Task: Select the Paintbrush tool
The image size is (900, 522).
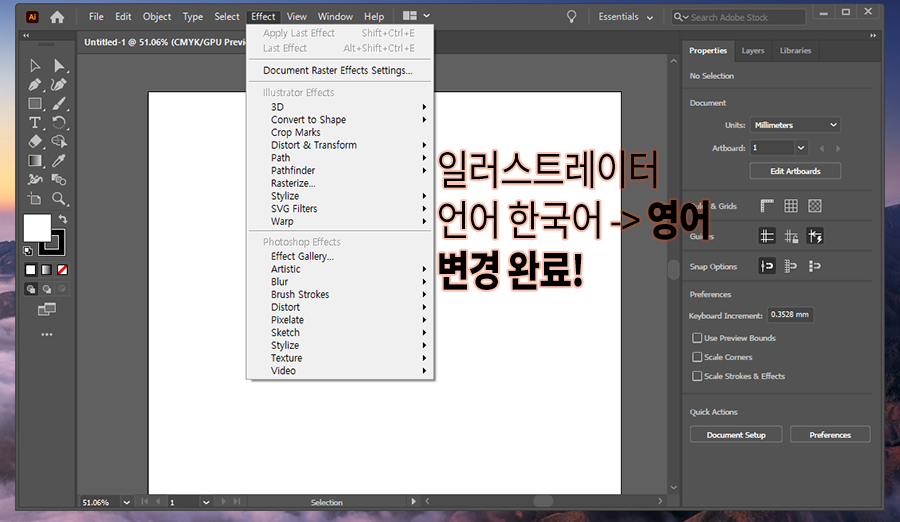Action: [x=59, y=103]
